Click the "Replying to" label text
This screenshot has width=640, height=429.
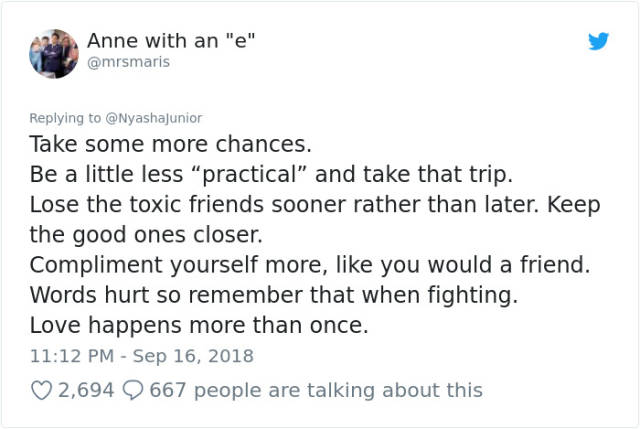(65, 118)
